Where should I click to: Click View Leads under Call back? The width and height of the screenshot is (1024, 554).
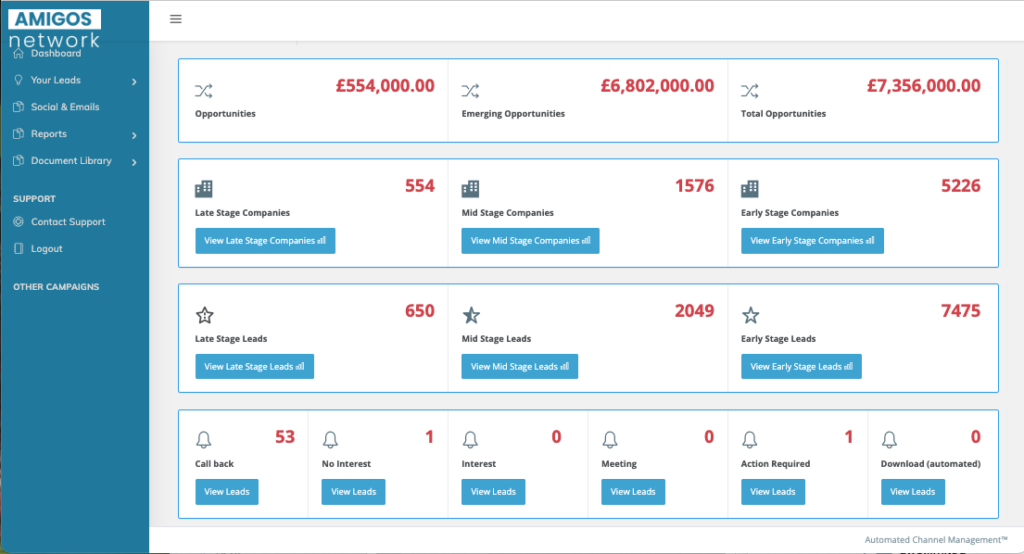227,492
